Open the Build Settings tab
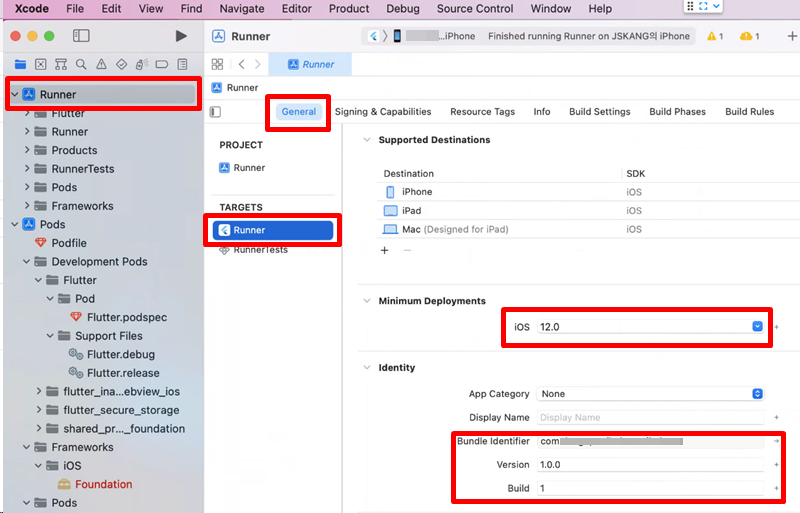This screenshot has height=513, width=800. (x=599, y=112)
